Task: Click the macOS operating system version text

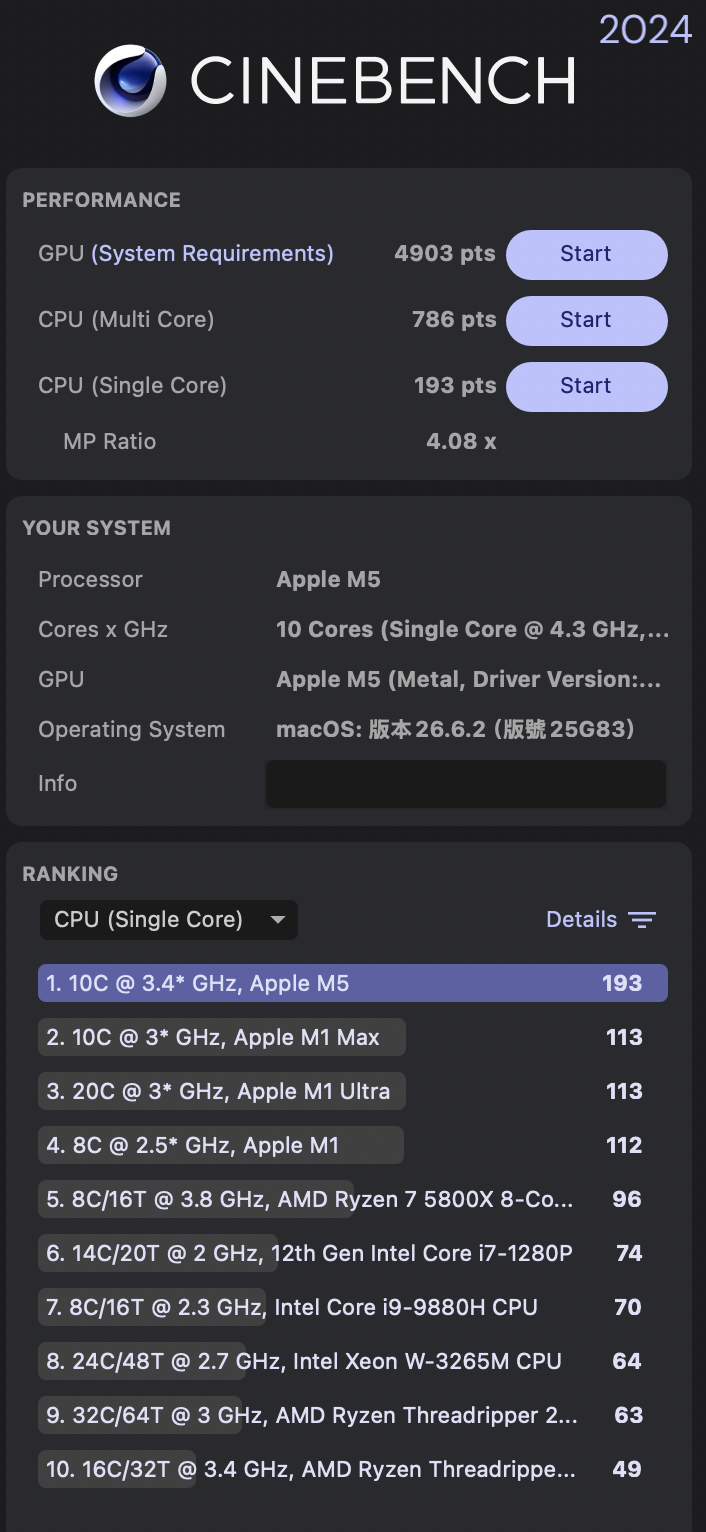Action: point(456,729)
